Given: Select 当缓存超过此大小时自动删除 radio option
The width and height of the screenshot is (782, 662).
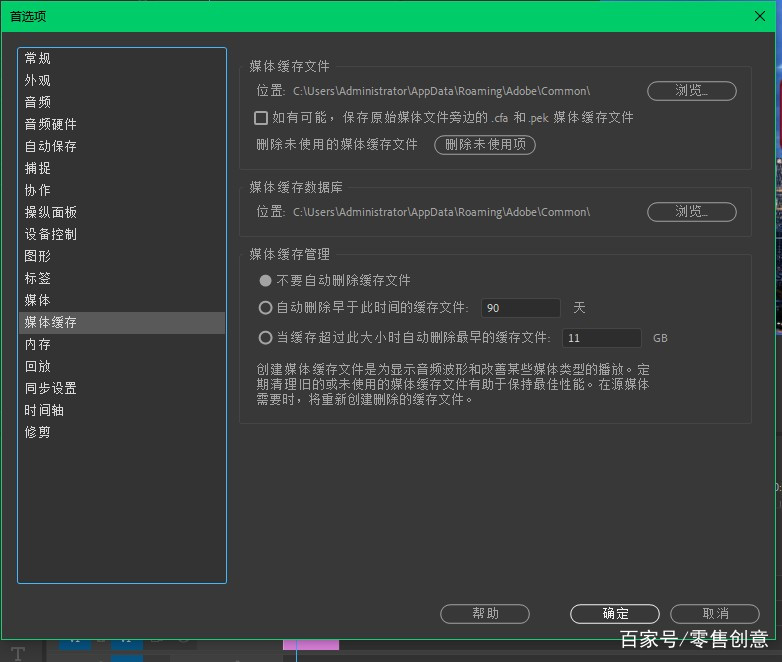Looking at the screenshot, I should (265, 338).
